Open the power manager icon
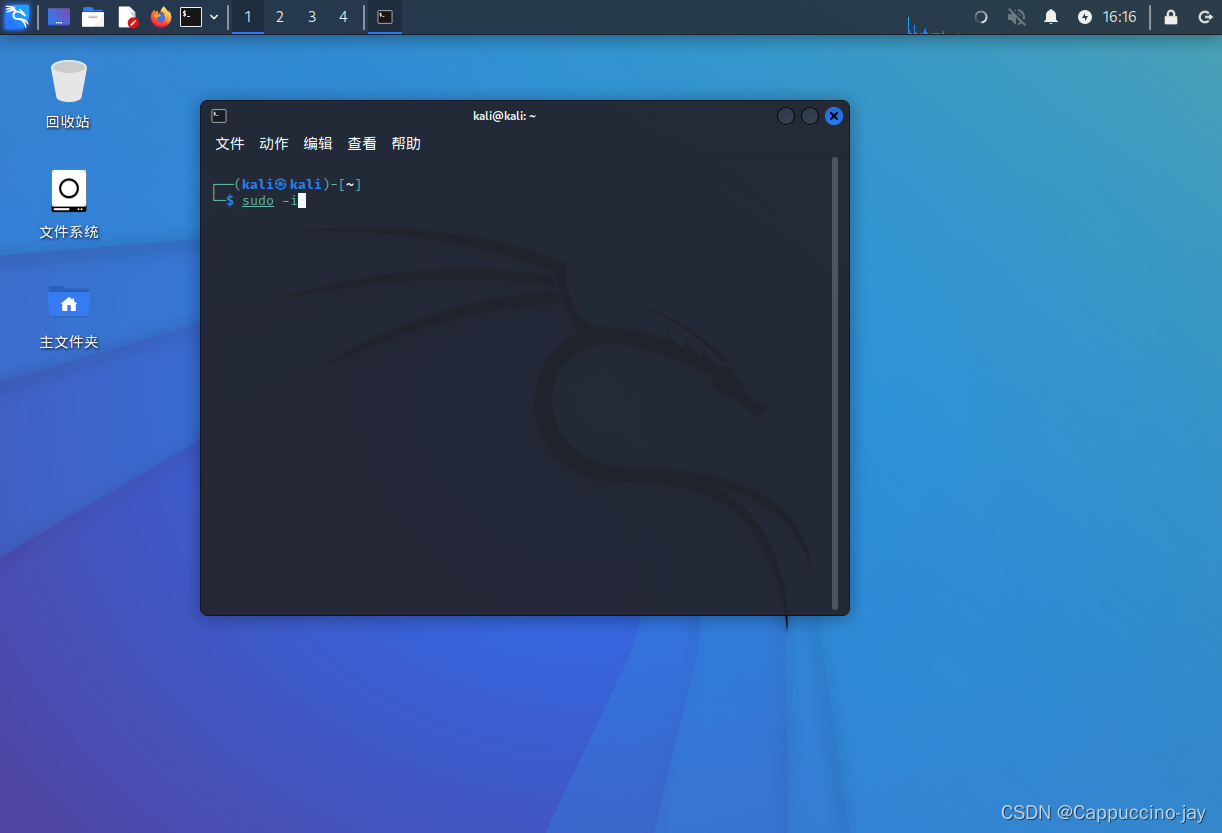The image size is (1222, 833). (1085, 17)
